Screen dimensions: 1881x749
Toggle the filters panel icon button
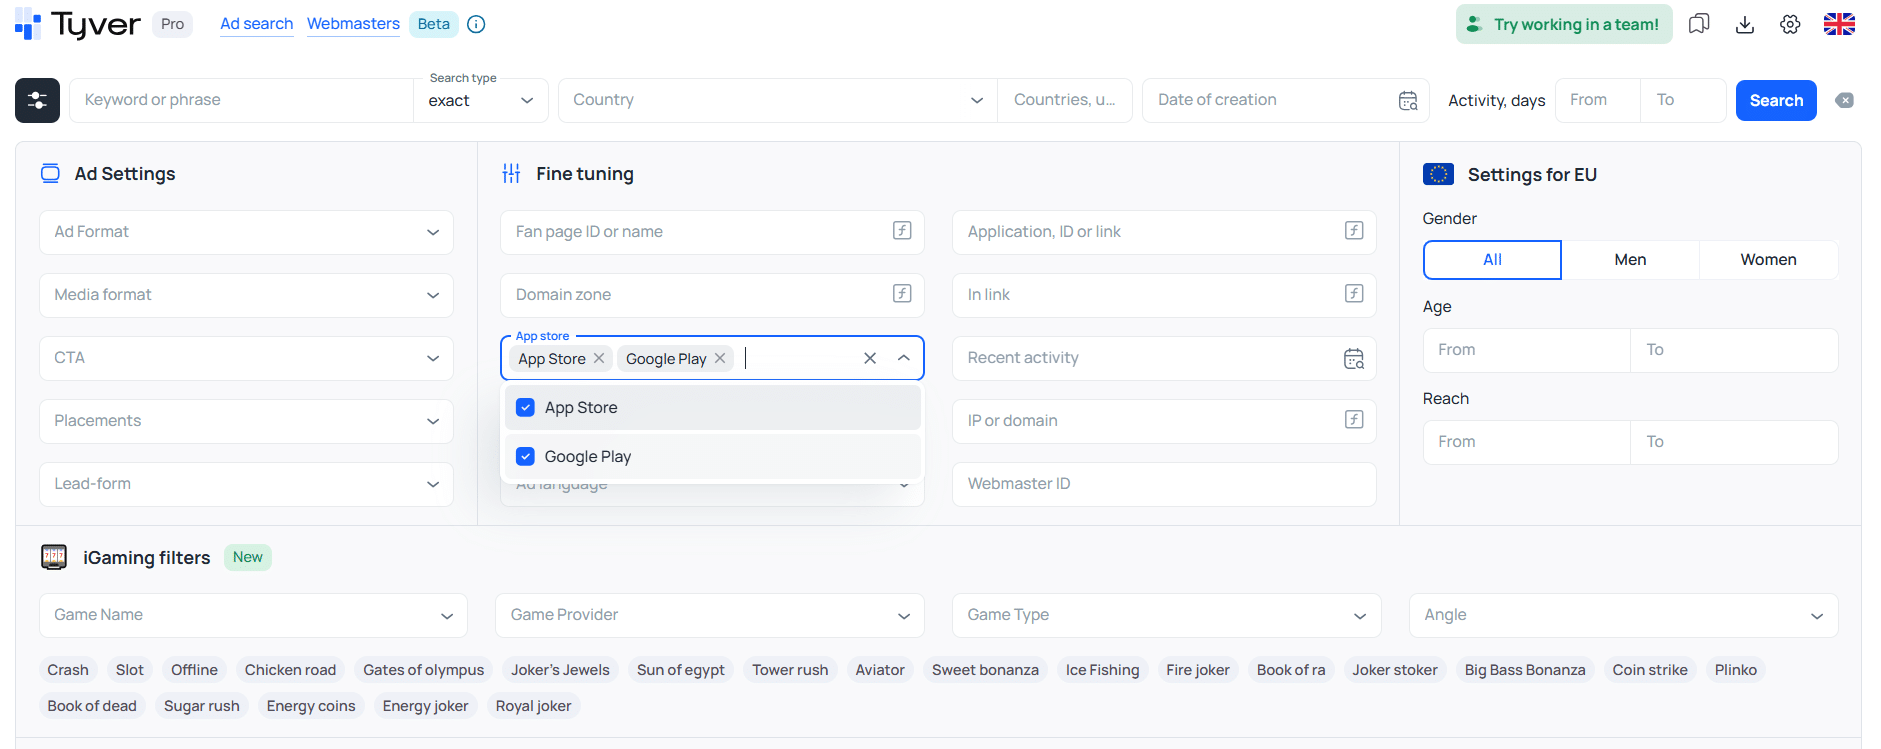click(37, 100)
